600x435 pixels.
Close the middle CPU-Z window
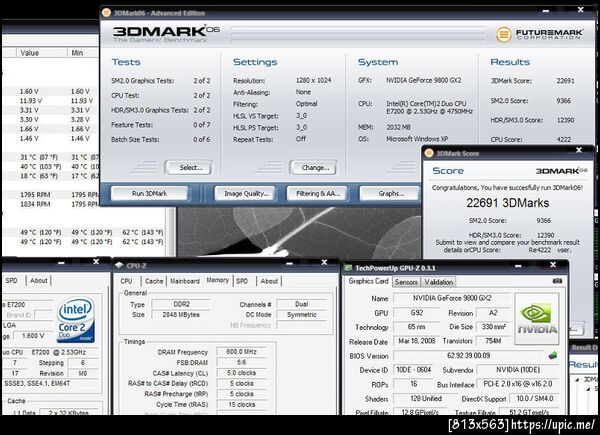pos(324,262)
